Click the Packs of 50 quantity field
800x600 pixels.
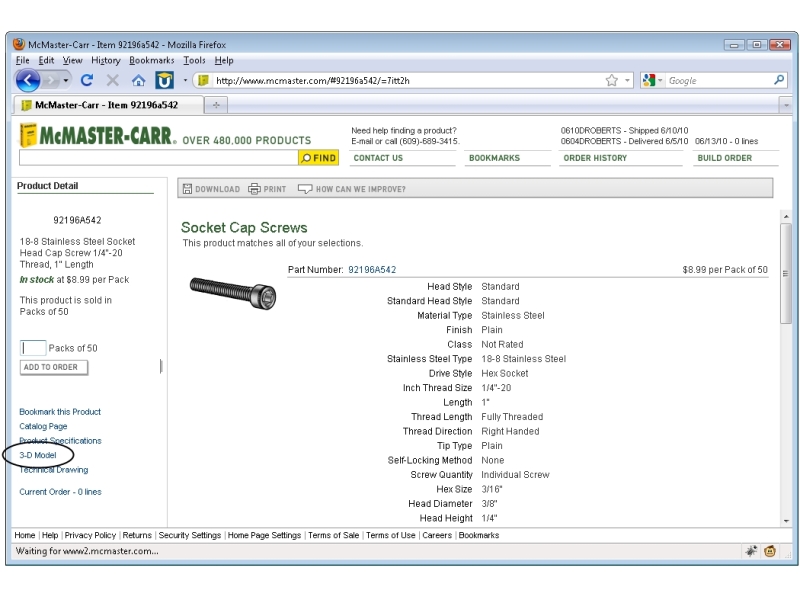33,348
